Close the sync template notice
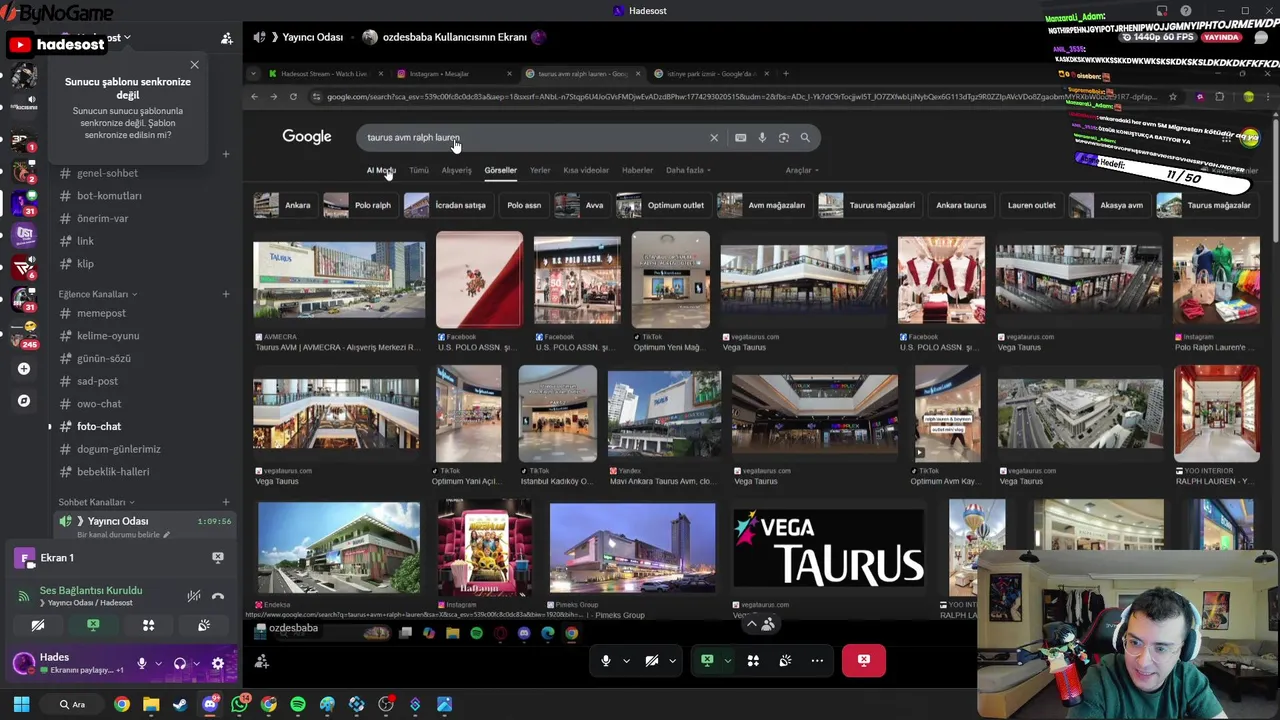The width and height of the screenshot is (1280, 720). tap(194, 66)
